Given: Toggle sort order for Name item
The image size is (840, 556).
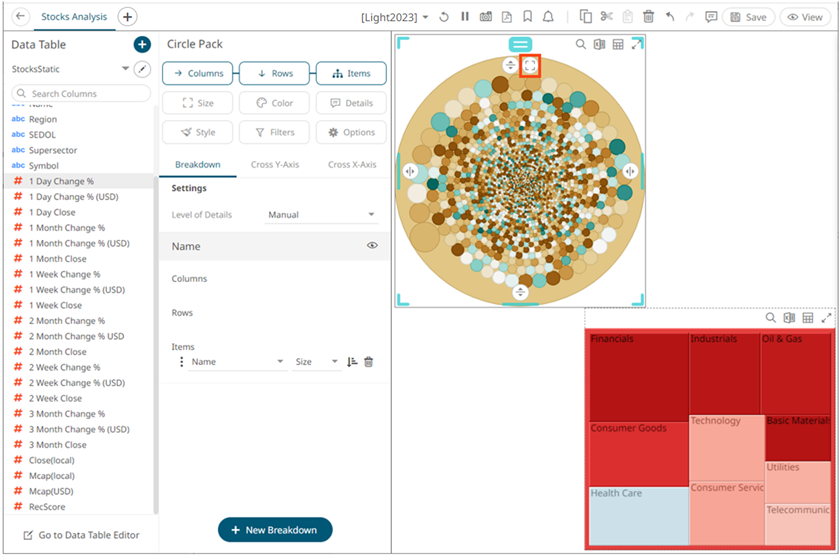Looking at the screenshot, I should pos(352,362).
